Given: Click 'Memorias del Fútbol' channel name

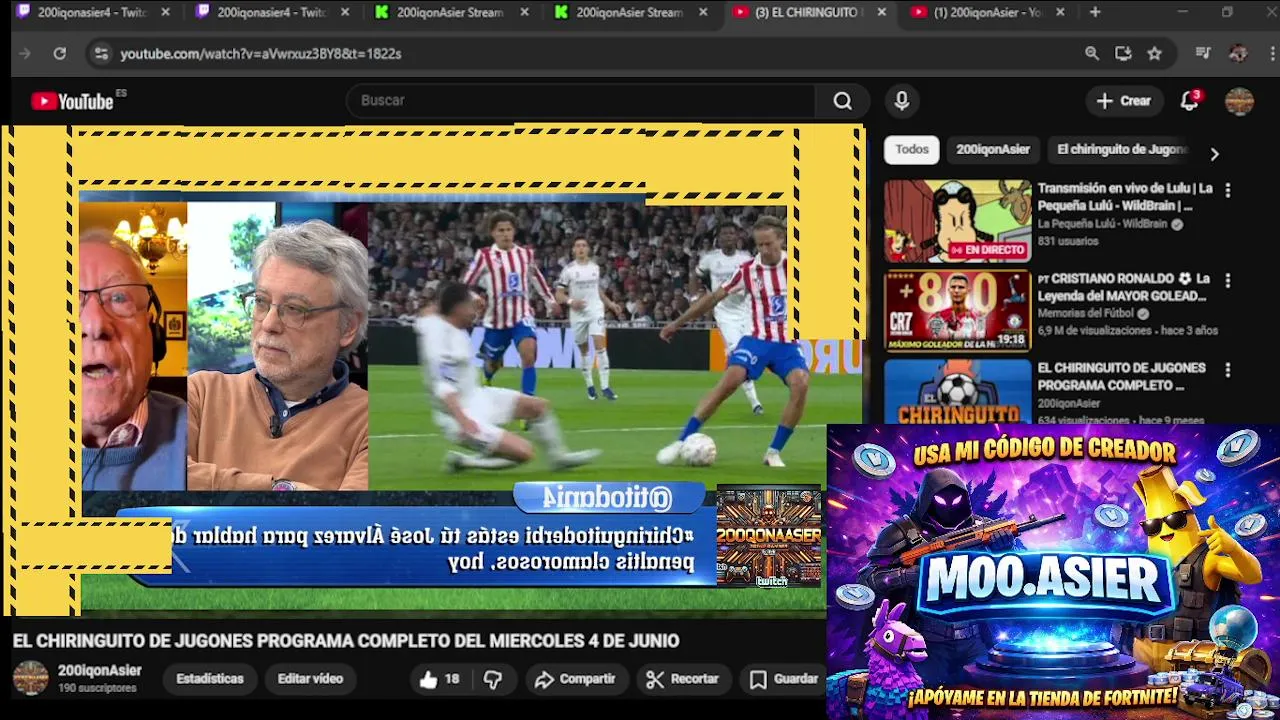Looking at the screenshot, I should [x=1086, y=314].
